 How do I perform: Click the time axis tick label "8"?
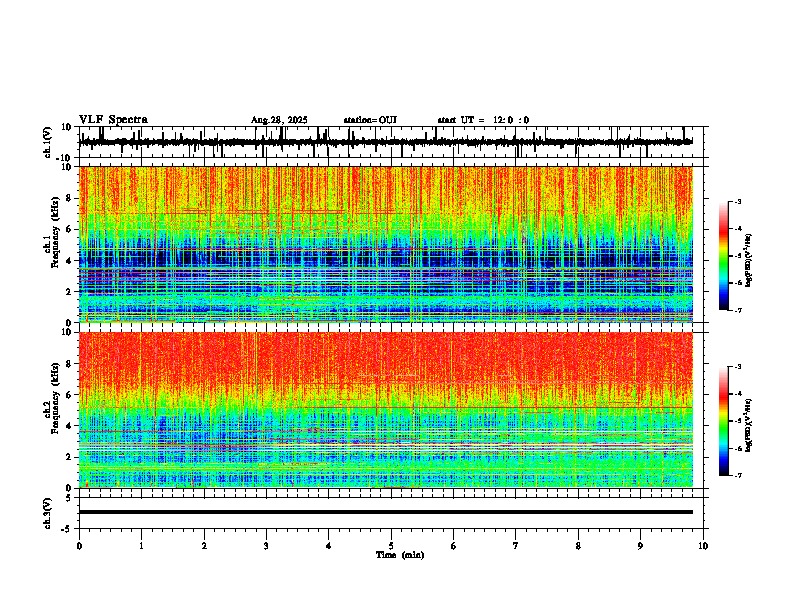click(578, 546)
